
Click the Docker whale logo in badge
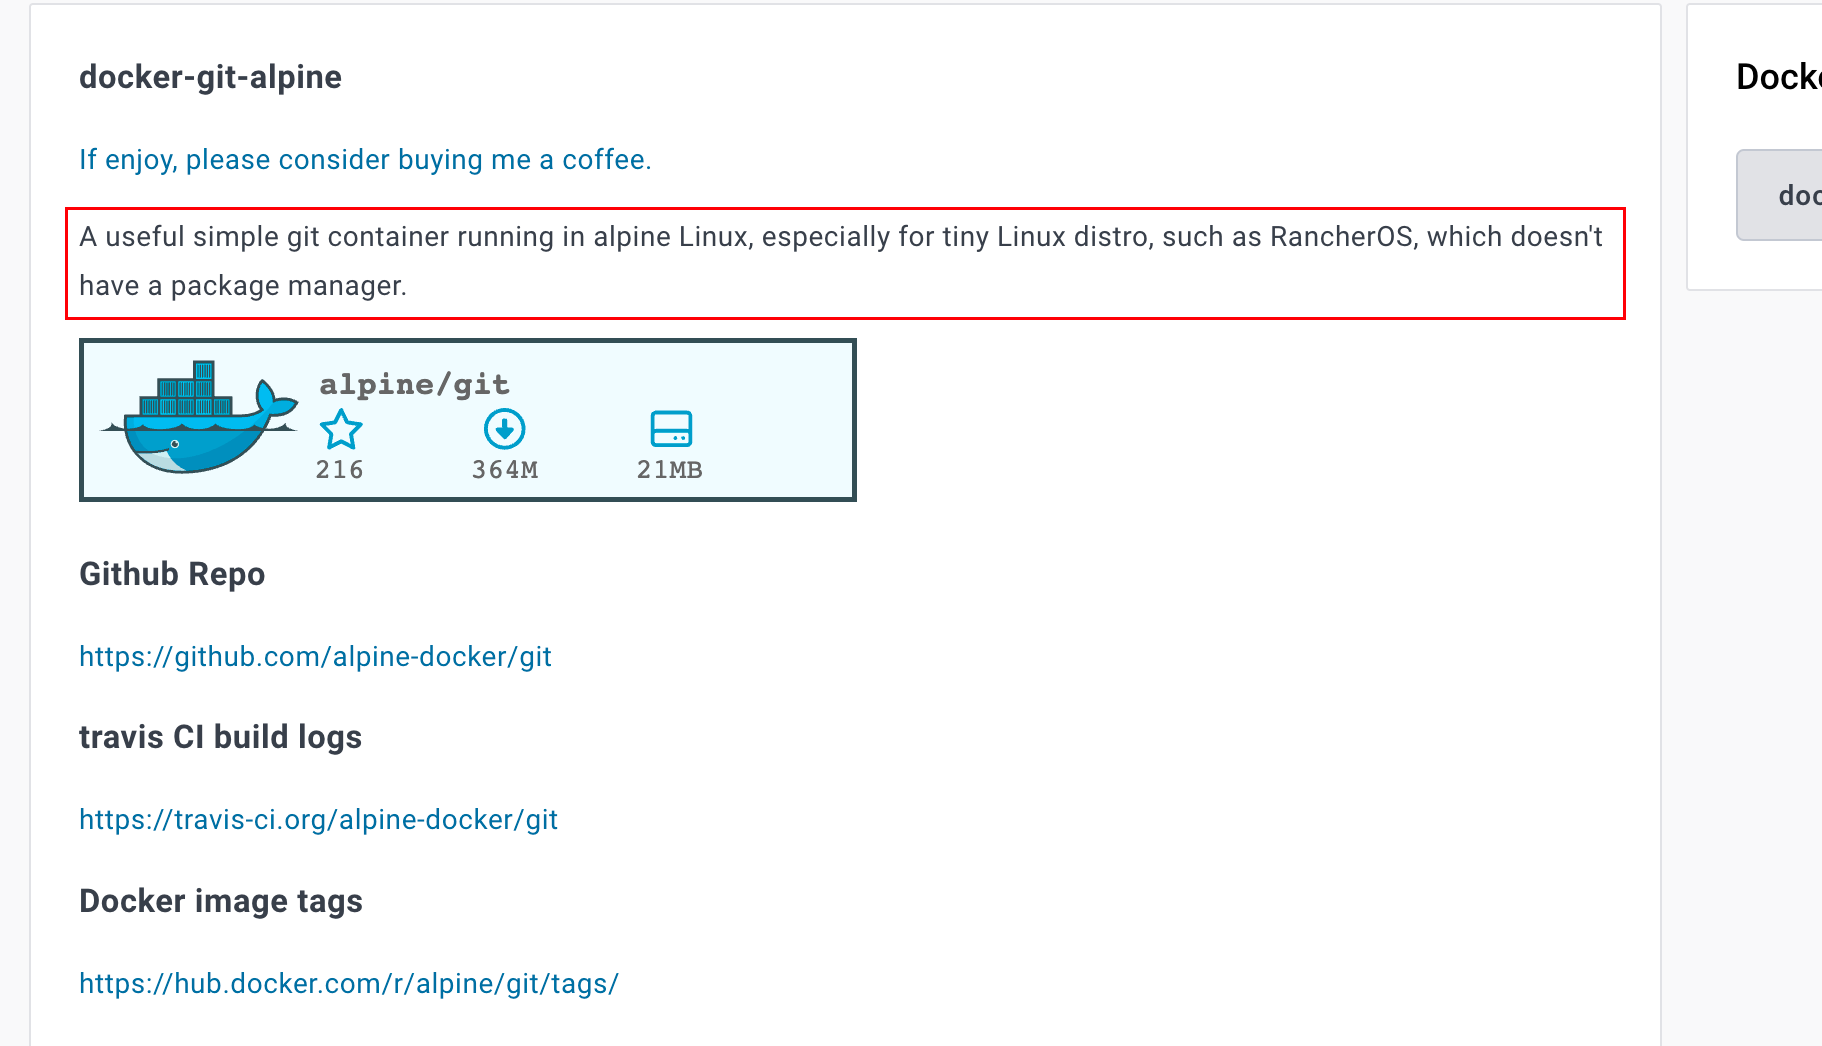tap(200, 419)
